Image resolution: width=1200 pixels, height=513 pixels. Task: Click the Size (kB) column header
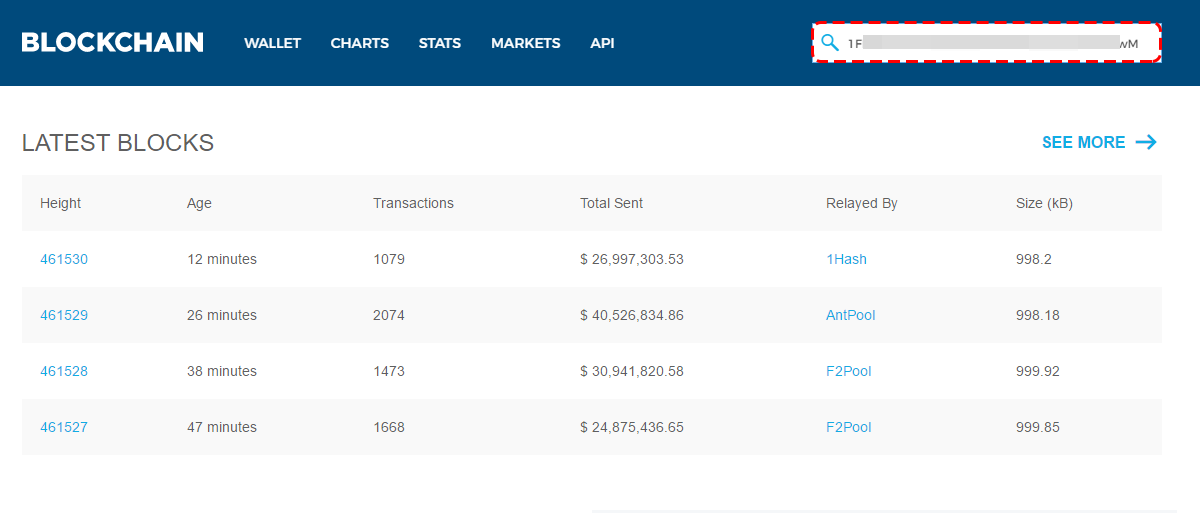1044,203
